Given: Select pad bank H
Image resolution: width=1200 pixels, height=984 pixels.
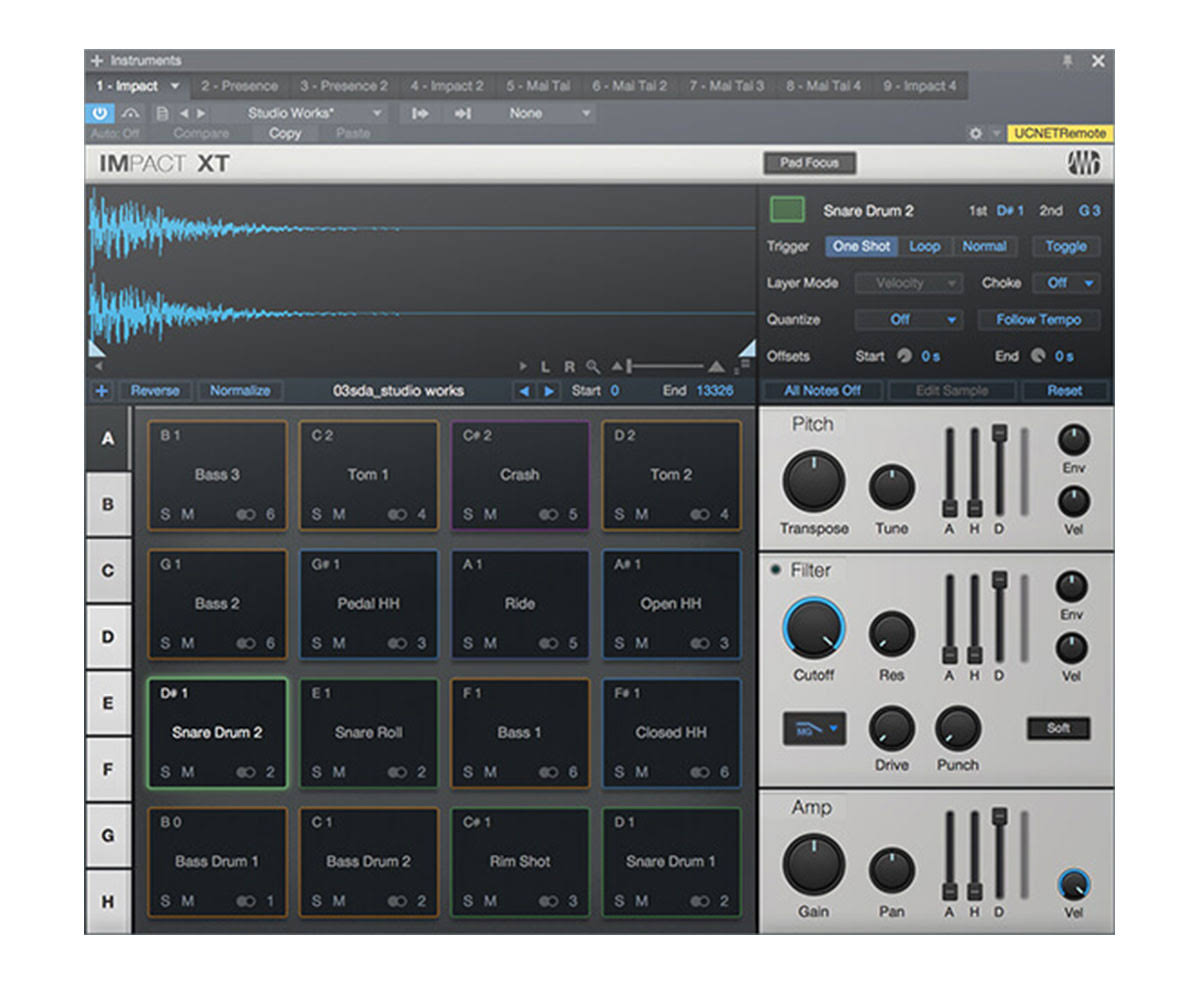Looking at the screenshot, I should coord(108,902).
